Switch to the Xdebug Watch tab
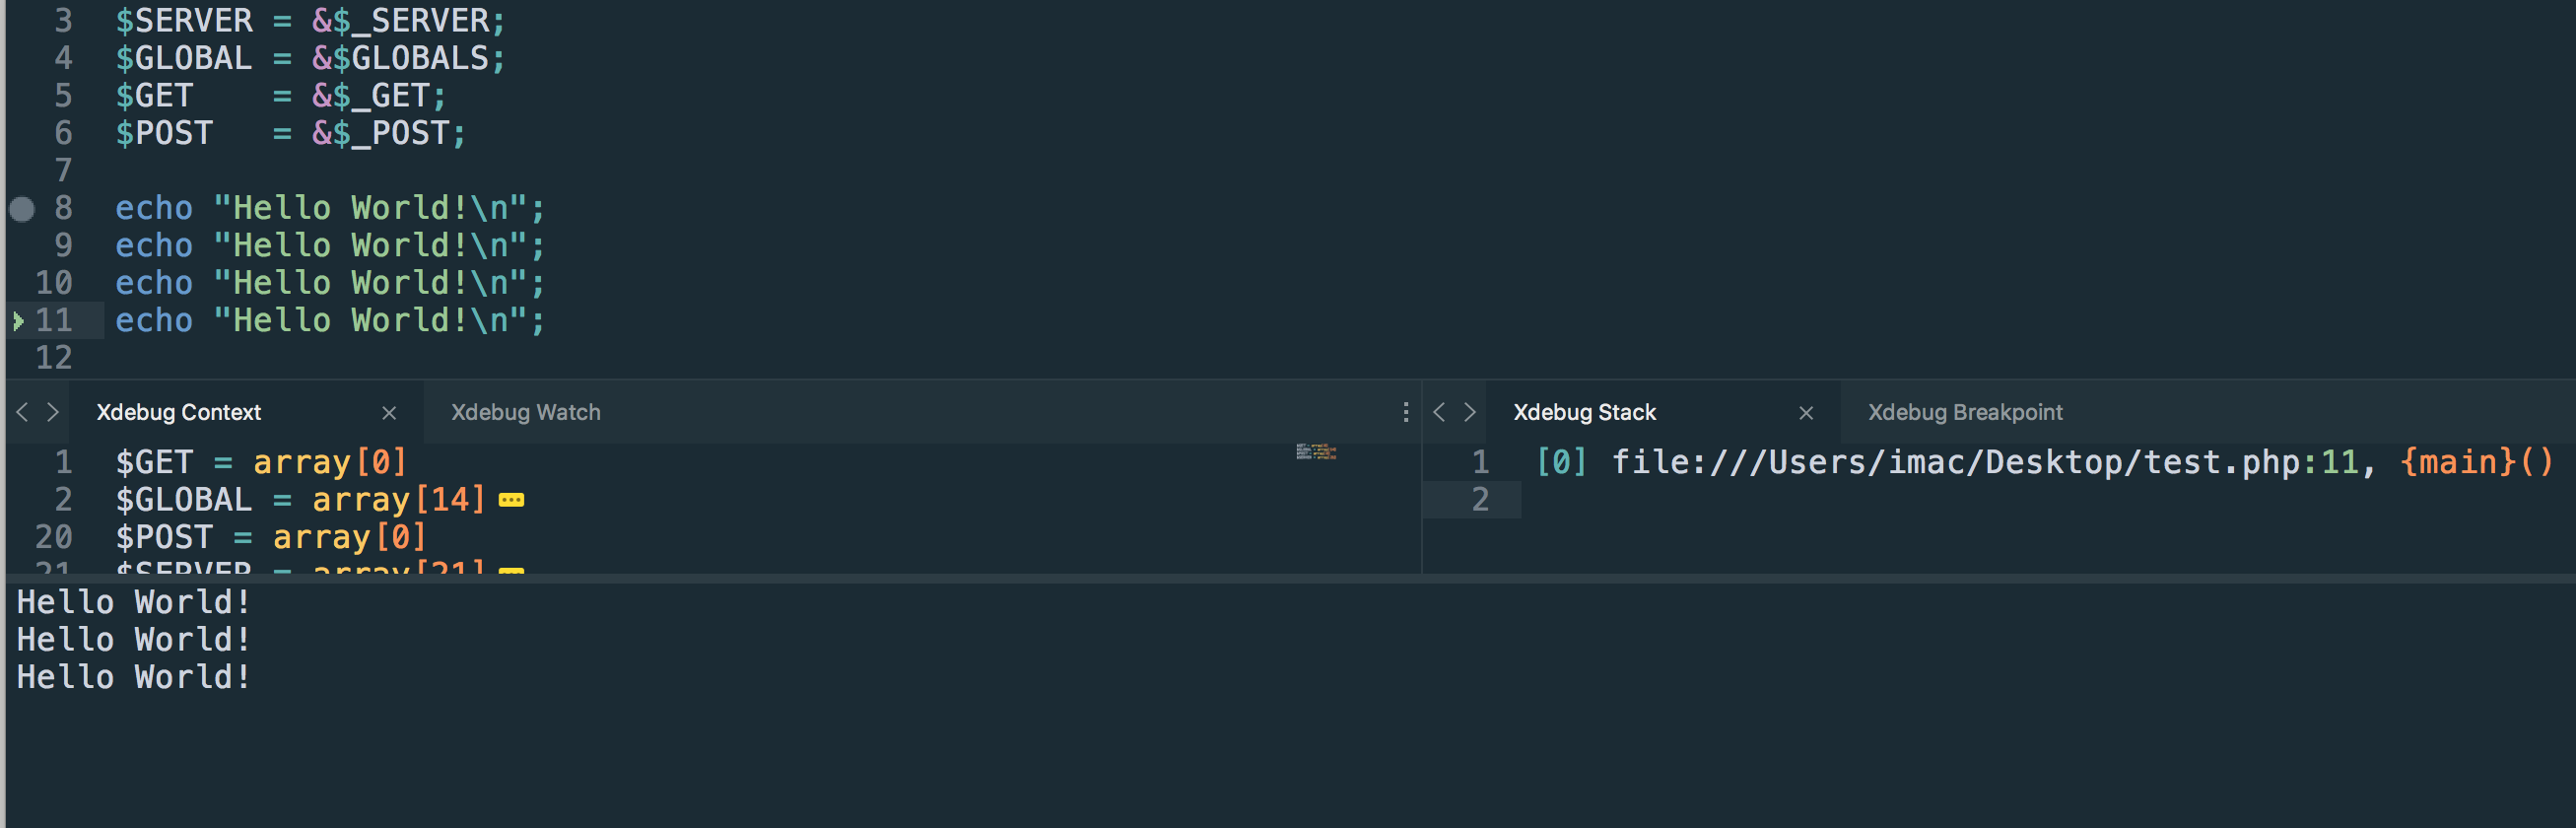This screenshot has height=828, width=2576. 525,412
